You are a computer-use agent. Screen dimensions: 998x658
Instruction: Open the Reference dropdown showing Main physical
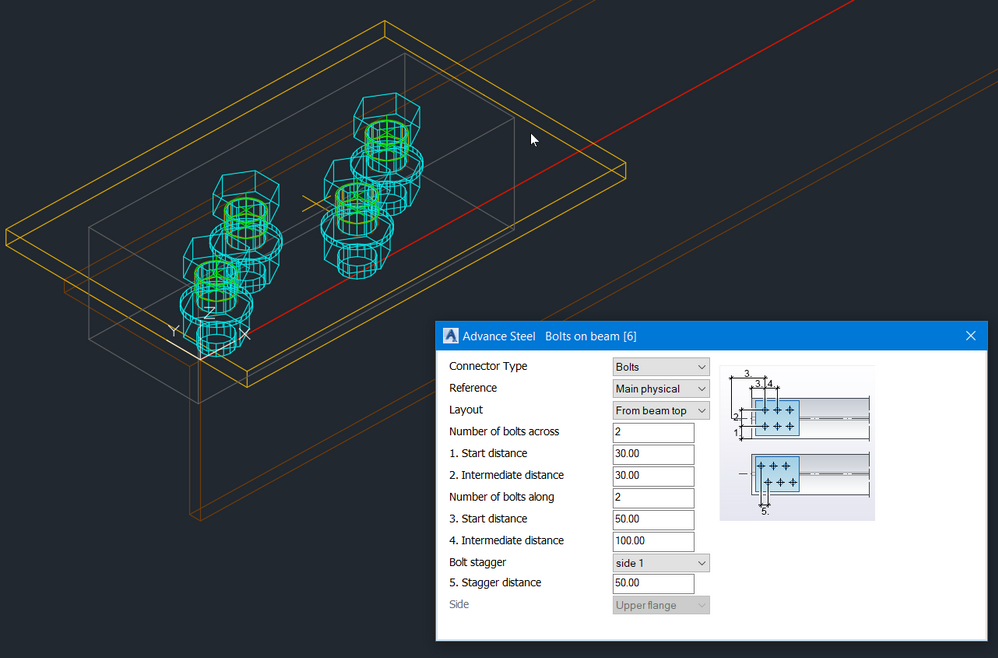[x=661, y=389]
